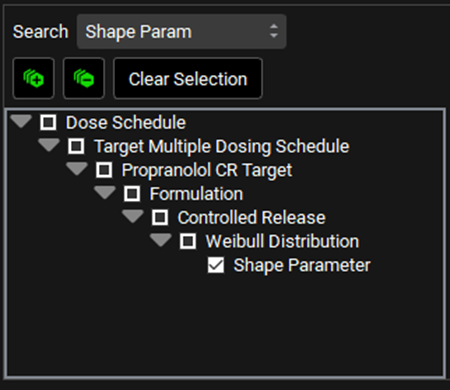The width and height of the screenshot is (450, 390).
Task: Collapse the Dose Schedule tree node
Action: point(21,121)
